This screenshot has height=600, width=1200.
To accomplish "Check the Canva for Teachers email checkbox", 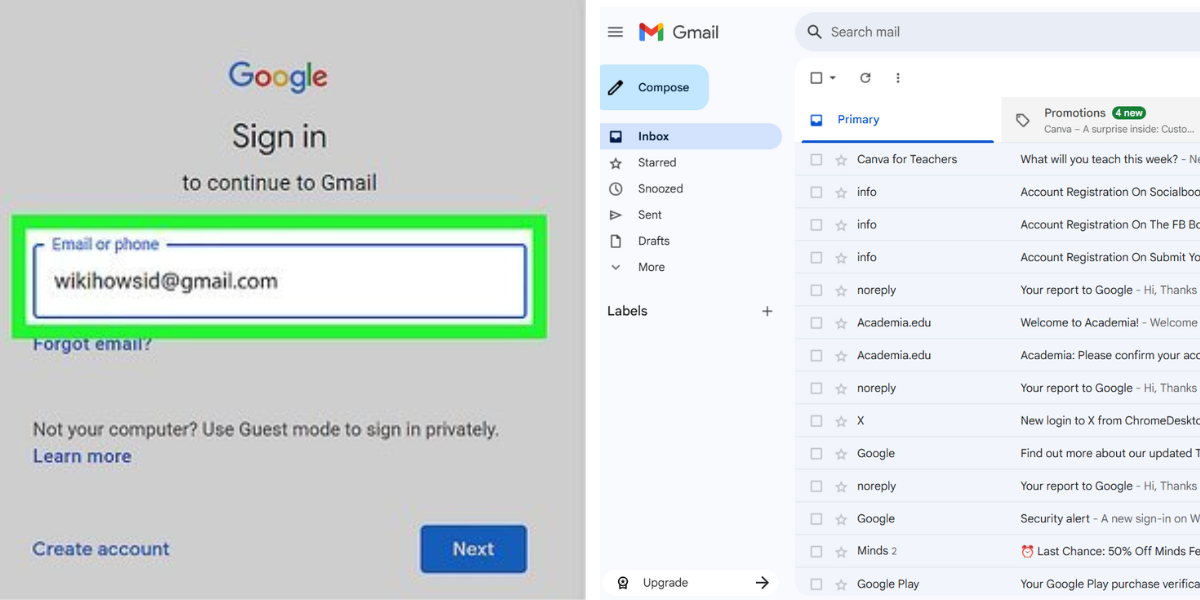I will [816, 160].
